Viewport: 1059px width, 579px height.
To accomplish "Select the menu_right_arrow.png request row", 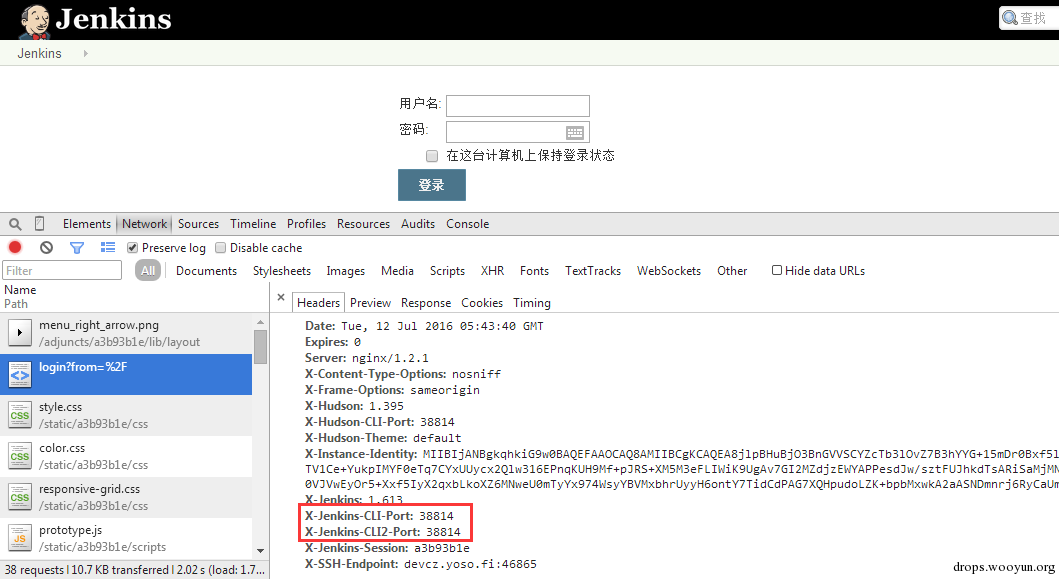I will [x=126, y=332].
